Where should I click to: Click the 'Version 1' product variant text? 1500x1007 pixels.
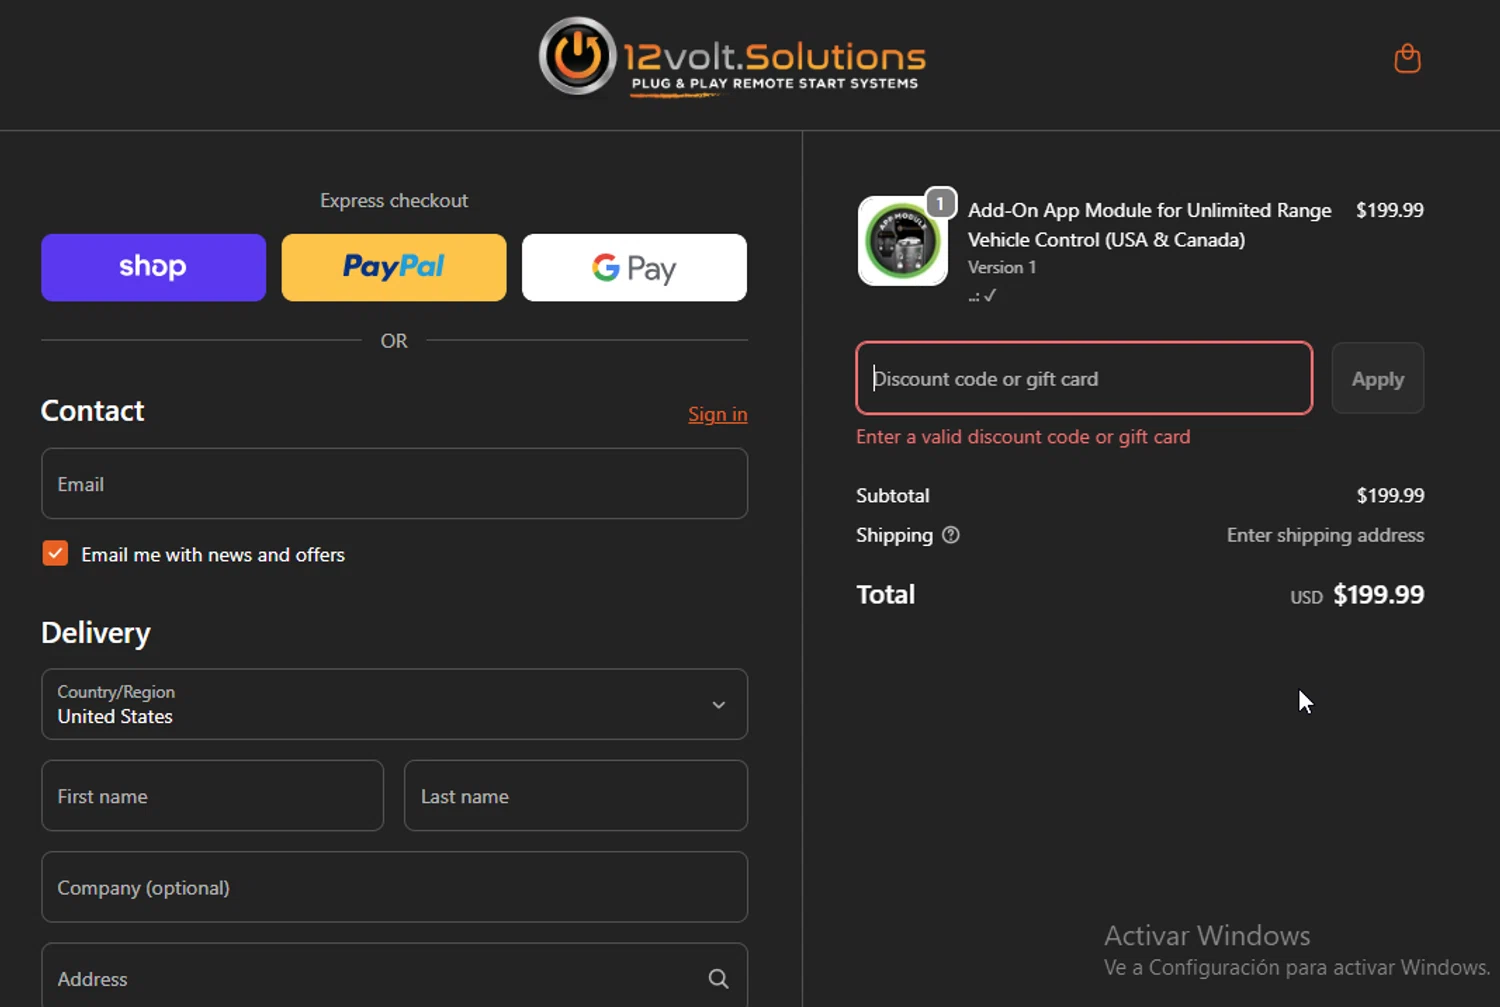pyautogui.click(x=1001, y=267)
